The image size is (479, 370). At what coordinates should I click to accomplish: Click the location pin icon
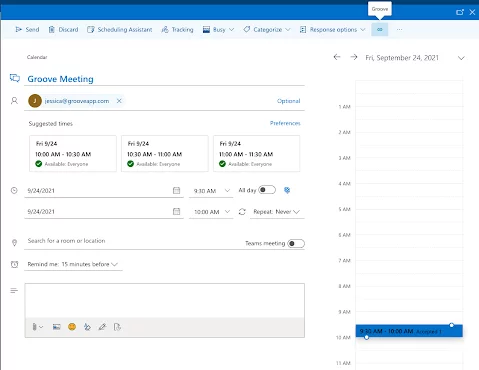[14, 243]
